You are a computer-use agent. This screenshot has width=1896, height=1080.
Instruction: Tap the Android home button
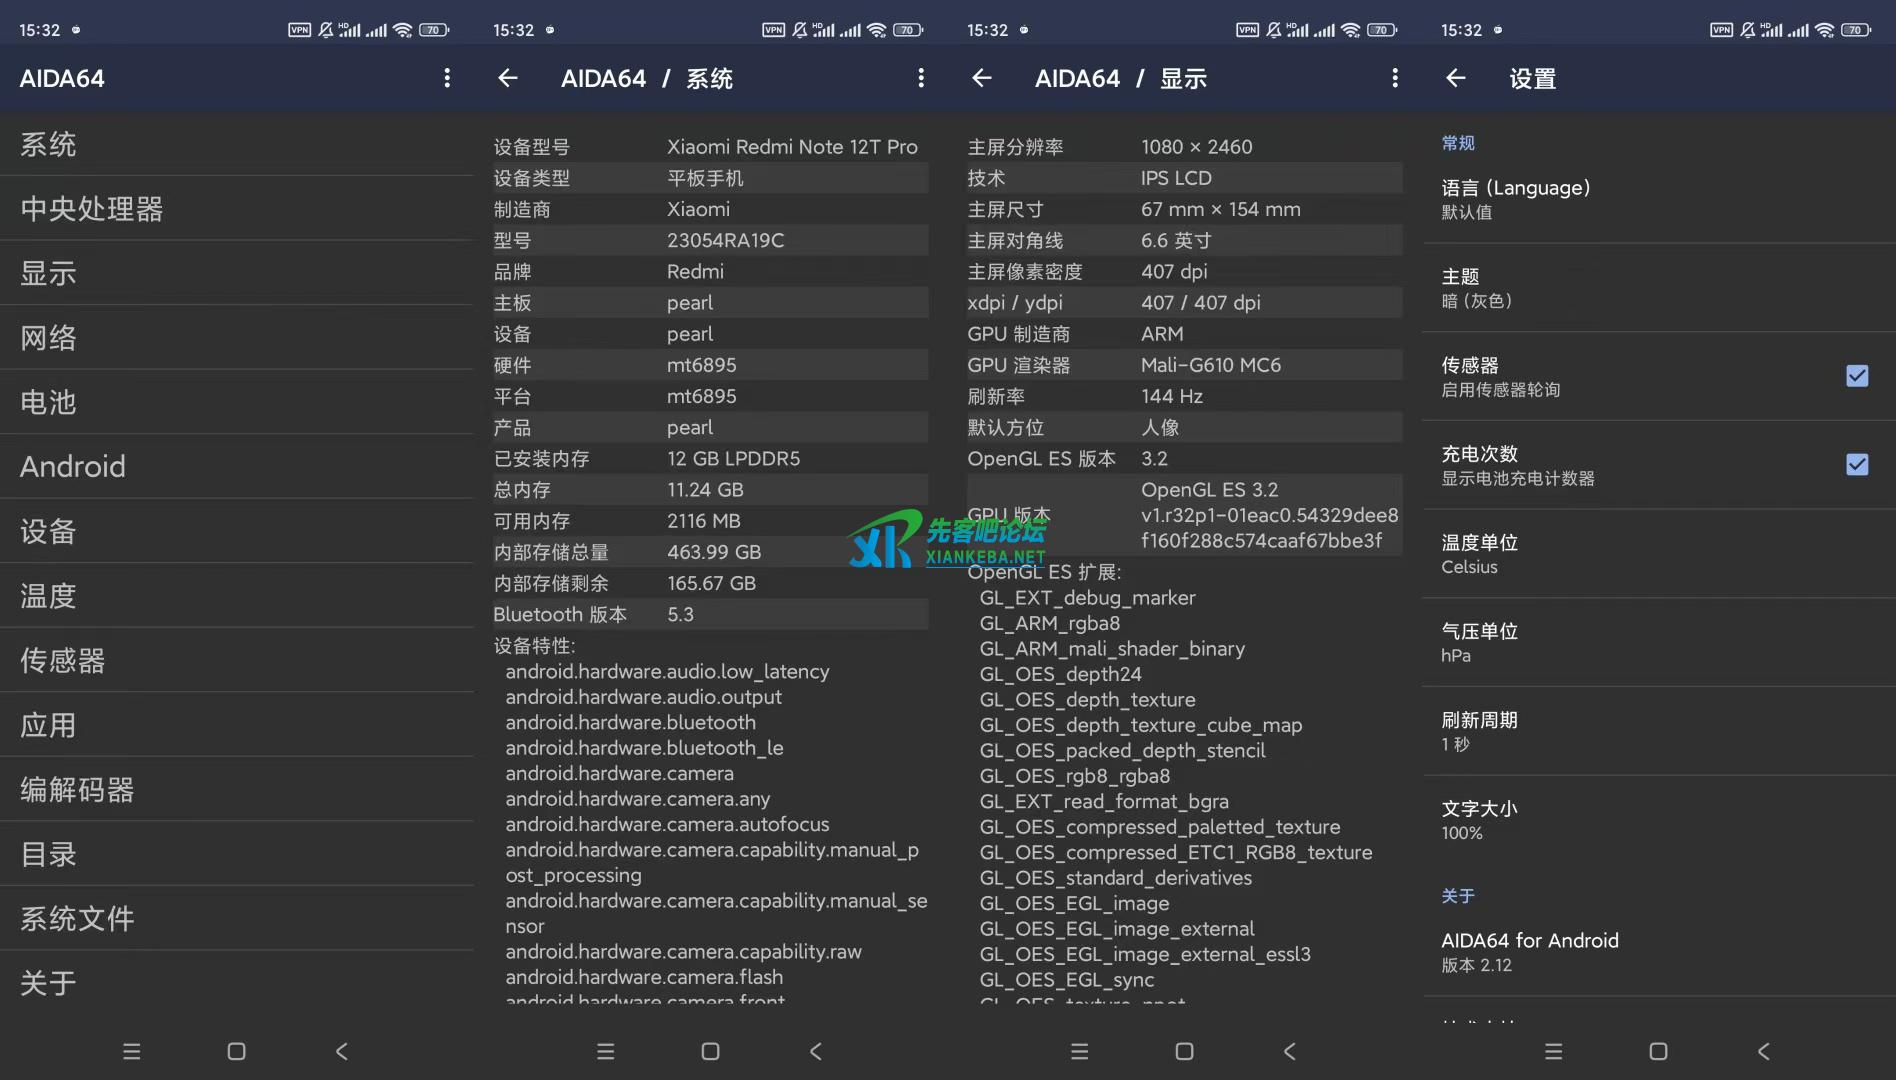pyautogui.click(x=236, y=1051)
